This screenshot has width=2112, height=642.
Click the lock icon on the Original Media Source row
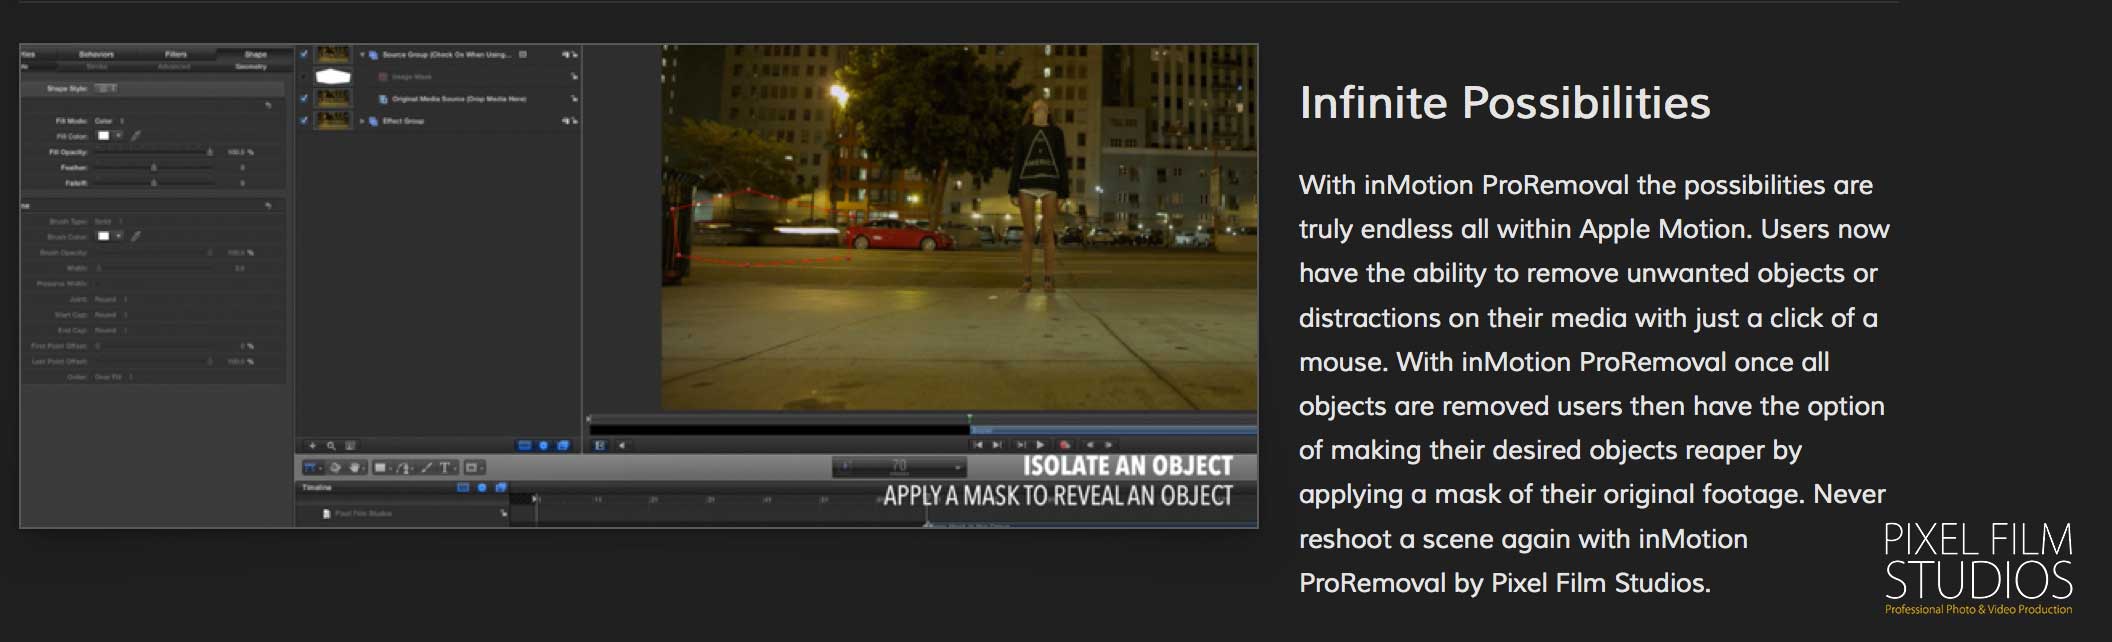(x=574, y=99)
